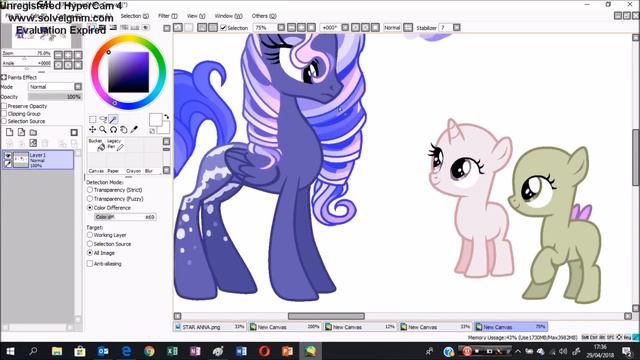Image resolution: width=640 pixels, height=360 pixels.
Task: Switch to STAR ANNA.png canvas tab
Action: pyautogui.click(x=210, y=327)
